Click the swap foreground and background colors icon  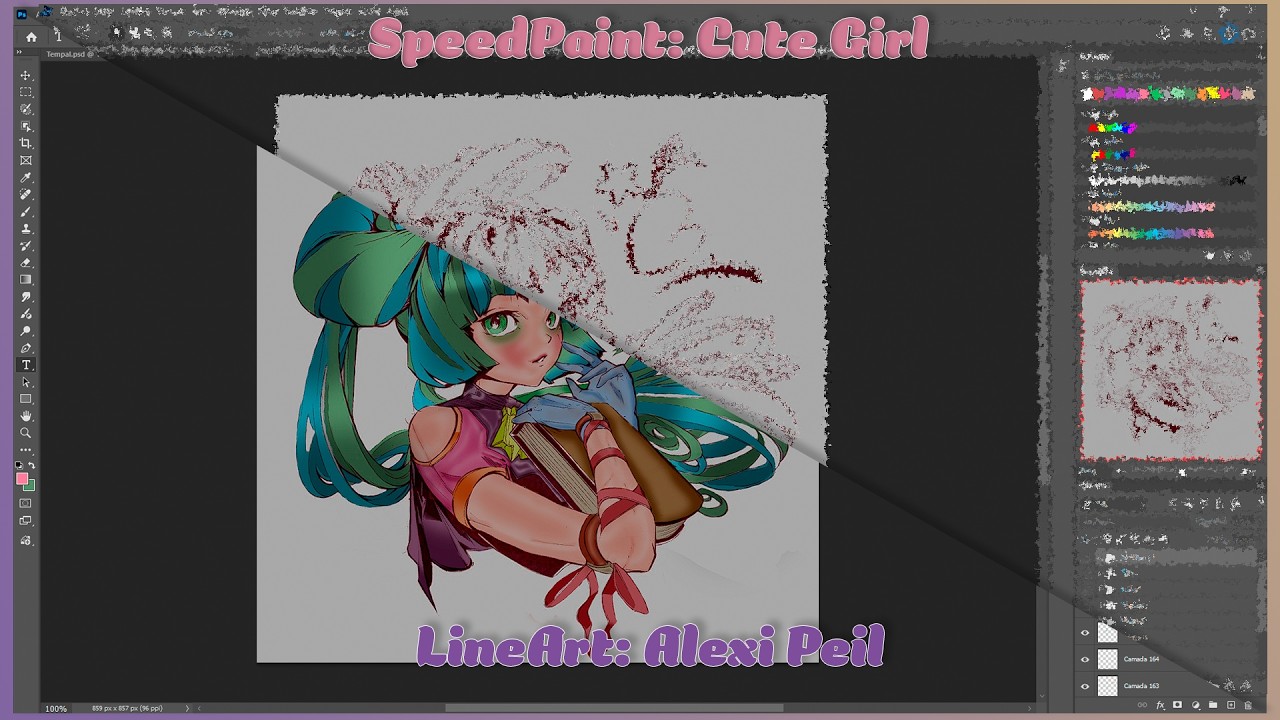pyautogui.click(x=32, y=465)
